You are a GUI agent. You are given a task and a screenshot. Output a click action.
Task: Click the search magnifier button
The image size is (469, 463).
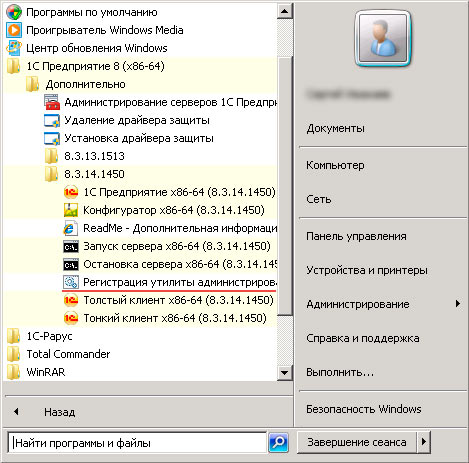(x=278, y=443)
